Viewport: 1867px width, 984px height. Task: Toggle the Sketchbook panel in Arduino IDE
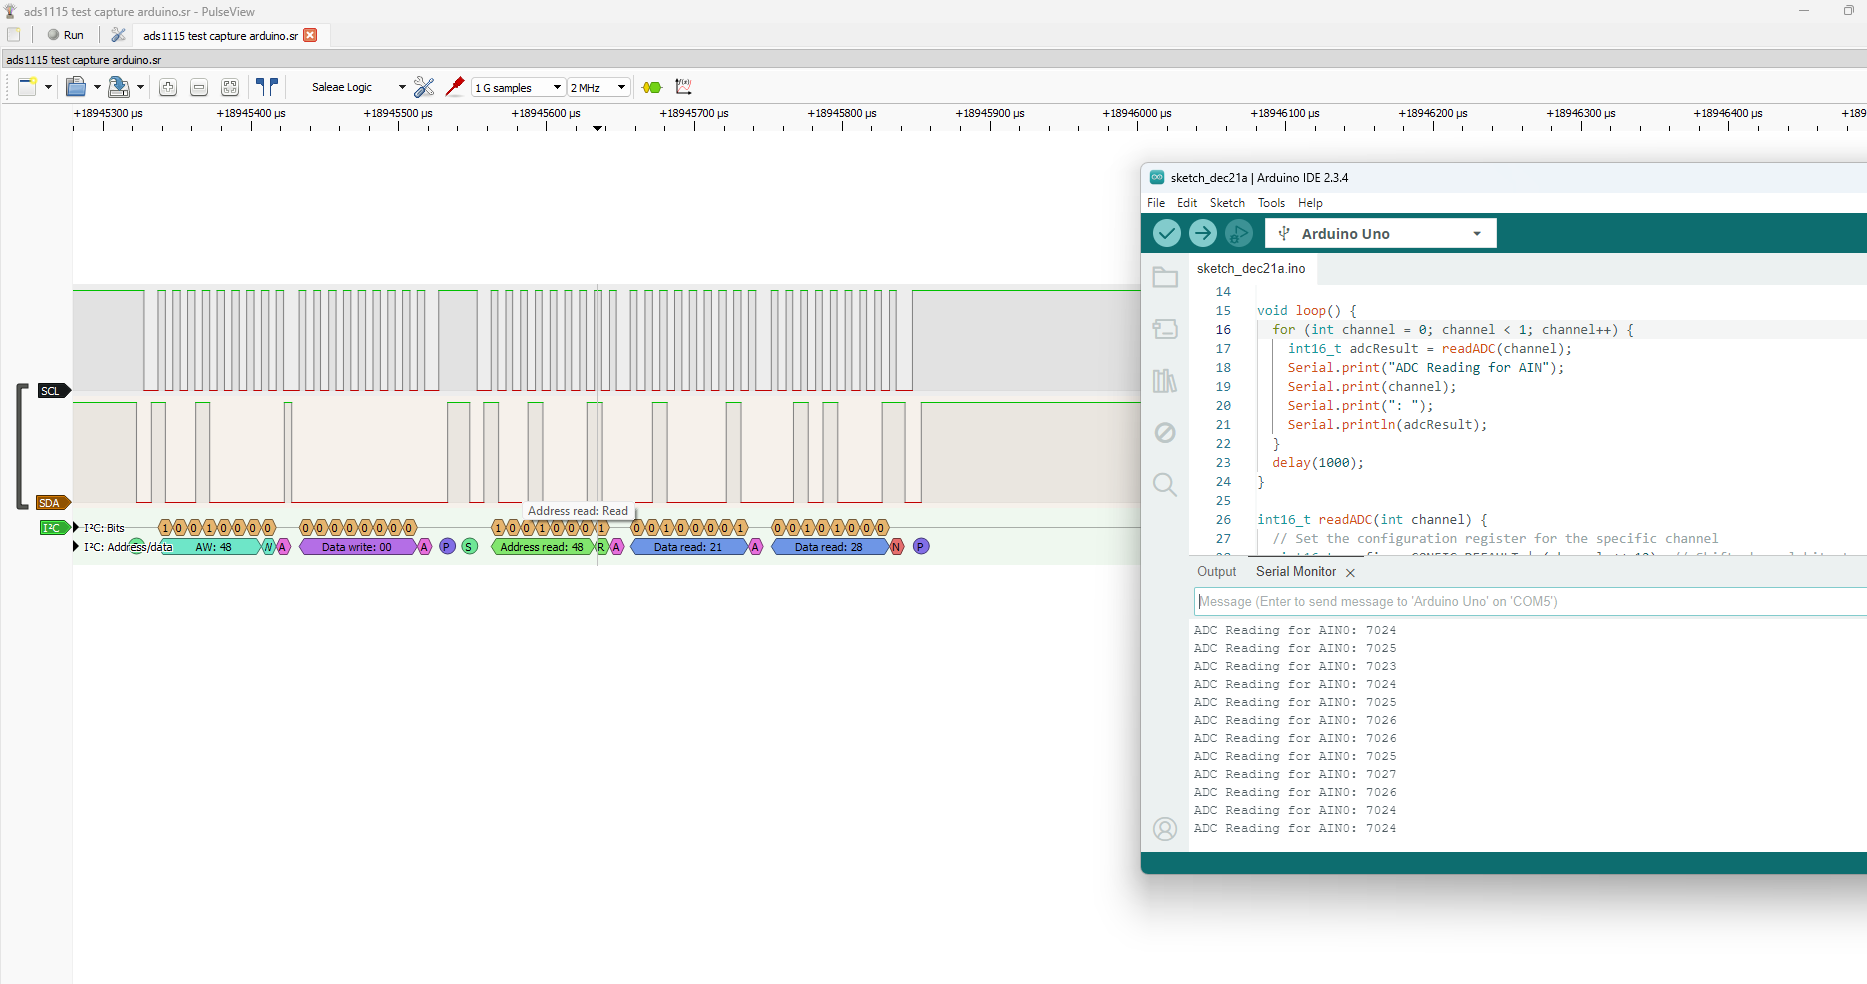pyautogui.click(x=1165, y=277)
